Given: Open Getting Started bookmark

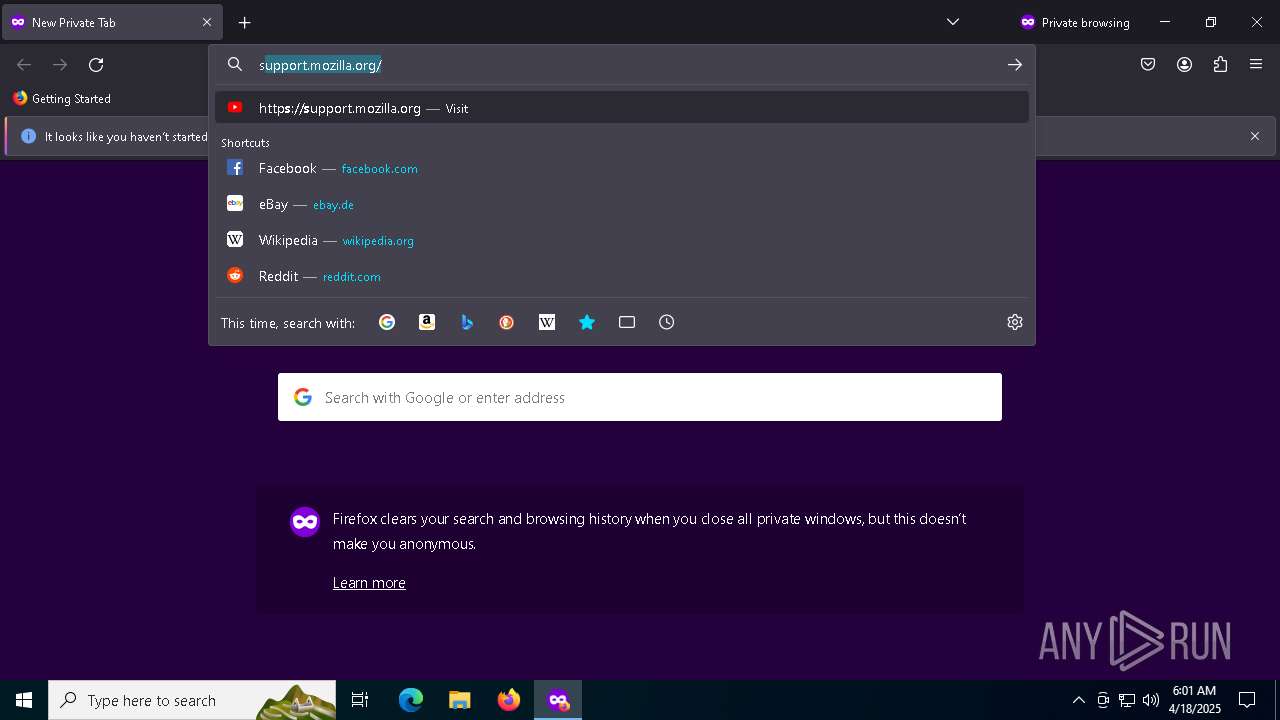Looking at the screenshot, I should point(62,99).
